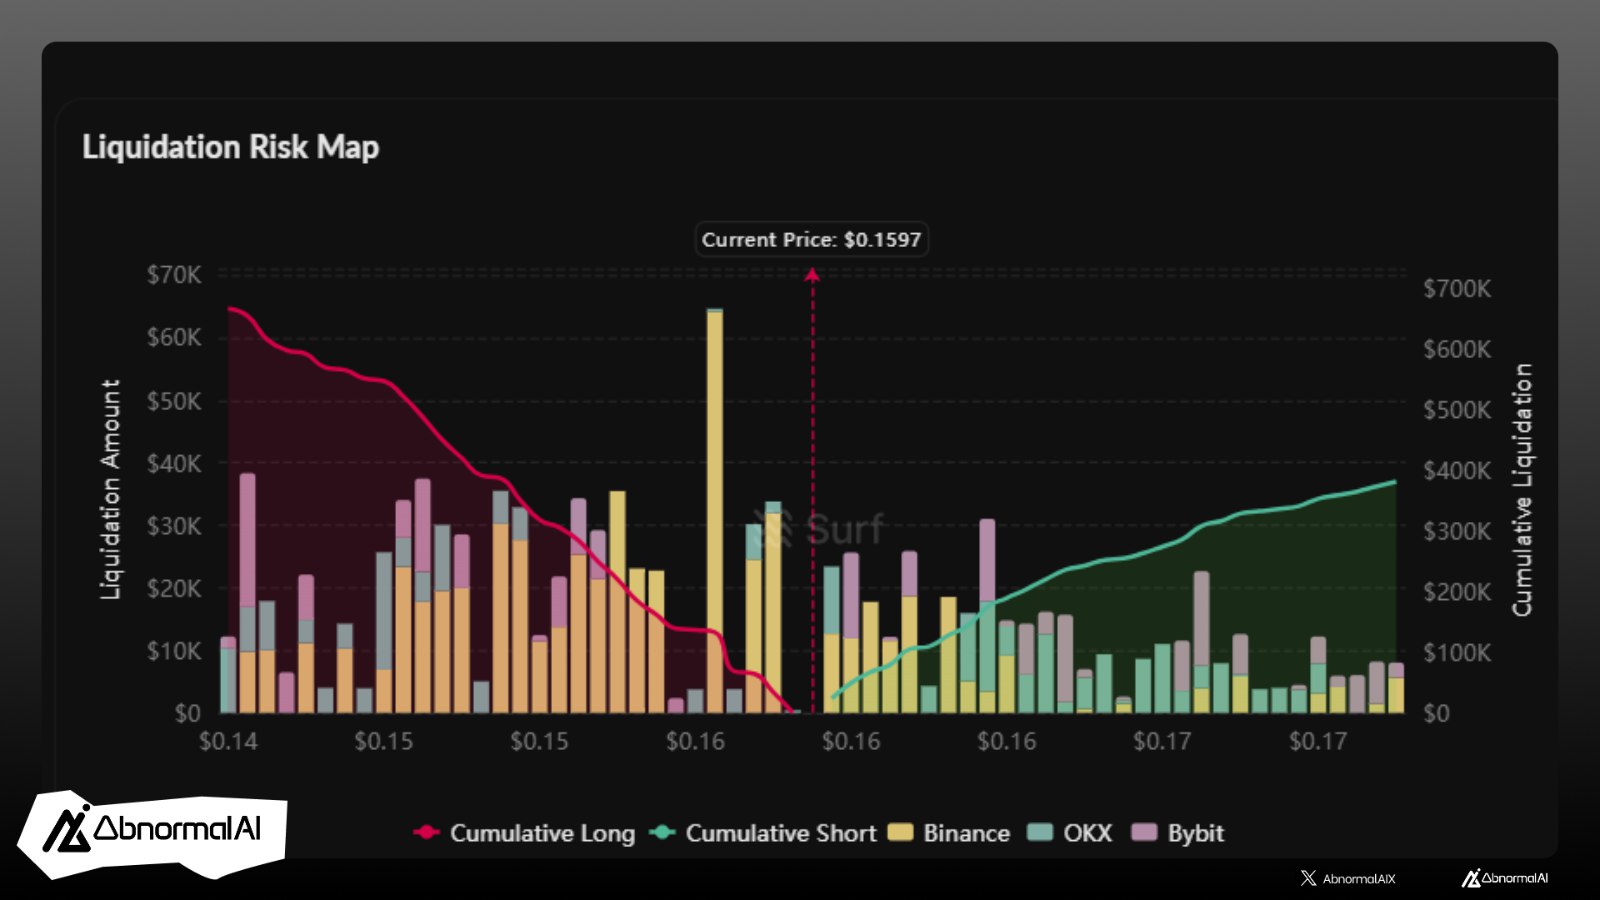
Task: Click the $70K left axis label
Action: (174, 275)
